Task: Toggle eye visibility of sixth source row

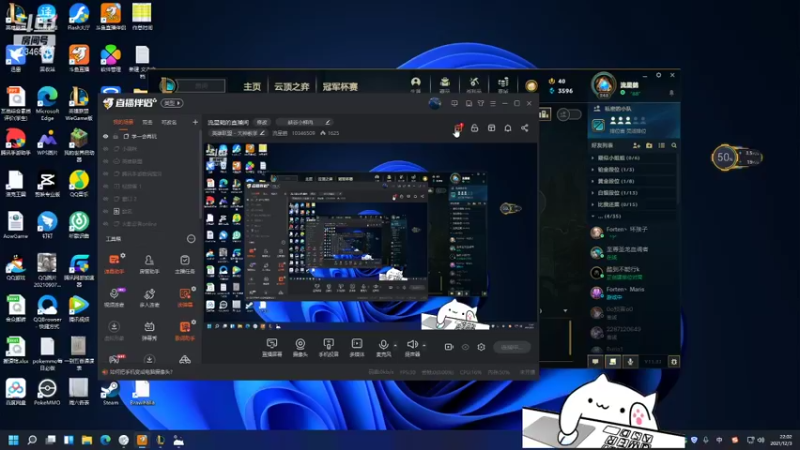Action: click(106, 199)
